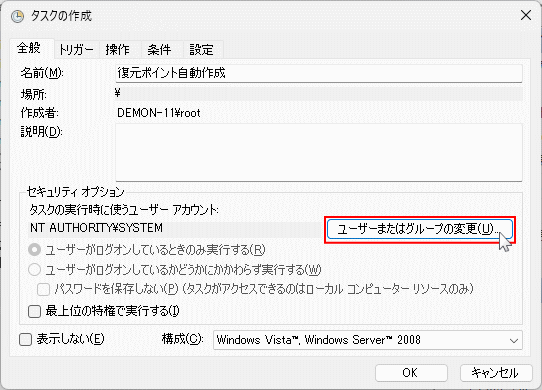Enable 最上位の特権で実行する checkbox

pyautogui.click(x=34, y=311)
